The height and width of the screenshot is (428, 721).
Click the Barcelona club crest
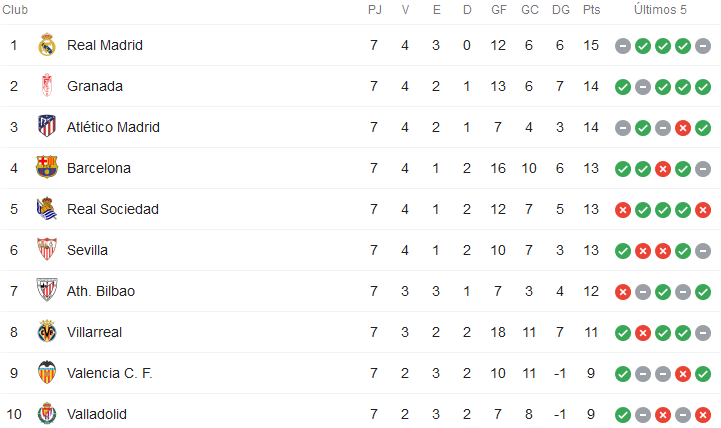46,167
